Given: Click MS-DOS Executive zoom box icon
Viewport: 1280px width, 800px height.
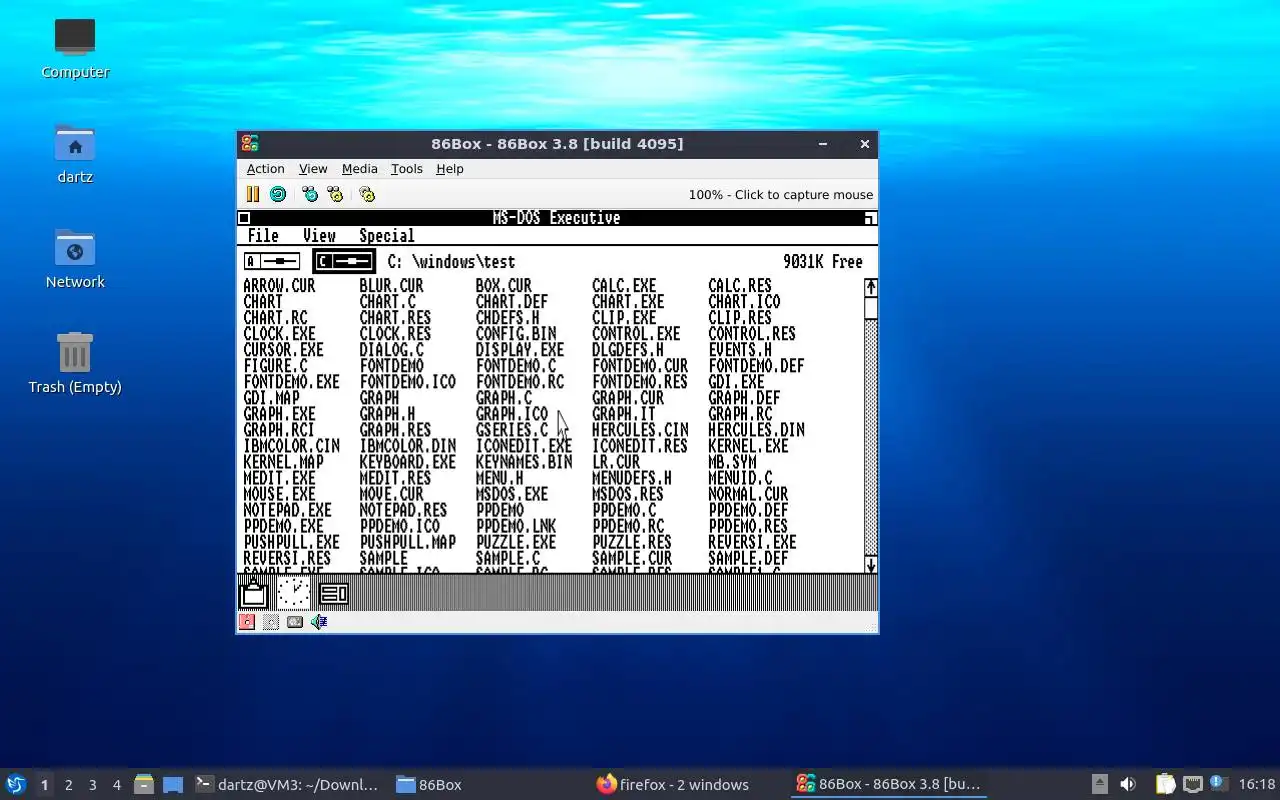Looking at the screenshot, I should click(x=870, y=218).
